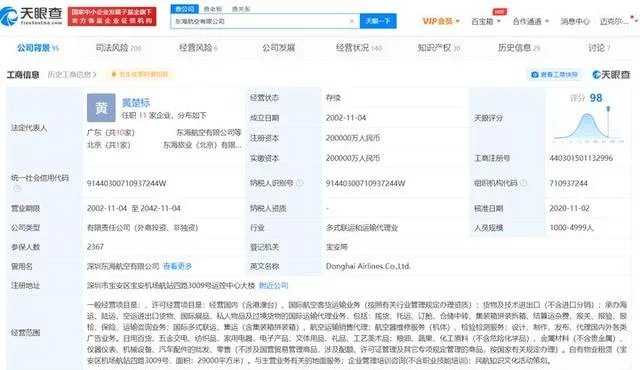Switch to the 司法风险 tab

[x=118, y=48]
